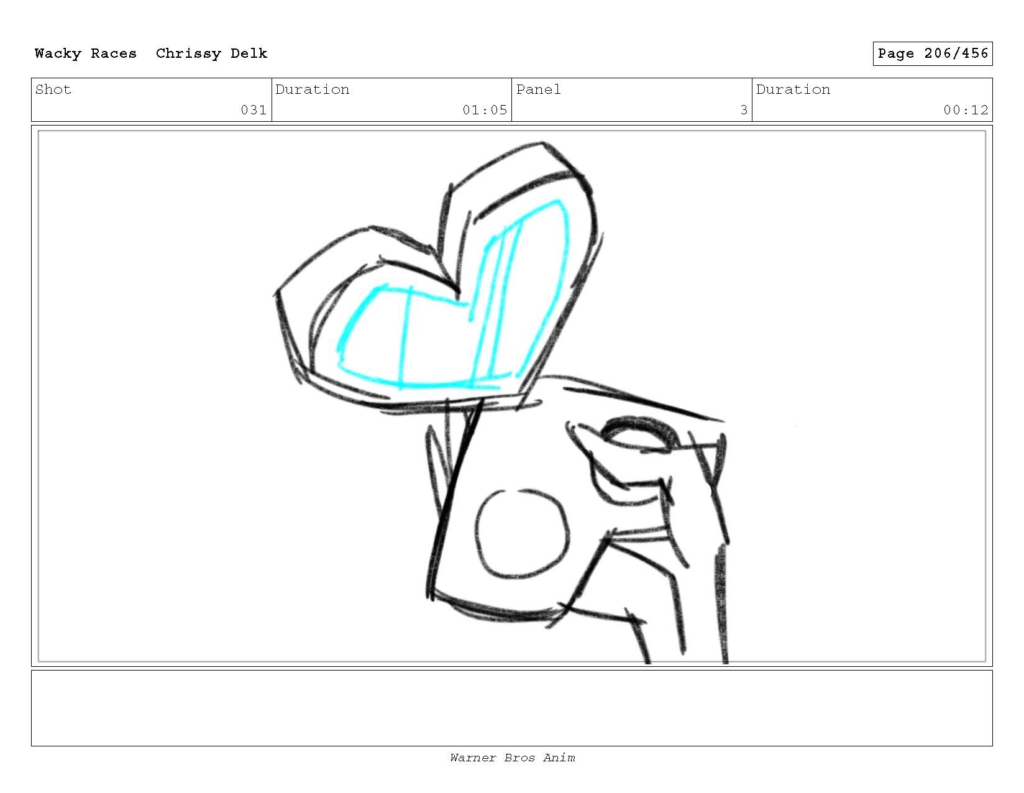Click panel number '3'
The width and height of the screenshot is (1024, 793).
[x=744, y=110]
